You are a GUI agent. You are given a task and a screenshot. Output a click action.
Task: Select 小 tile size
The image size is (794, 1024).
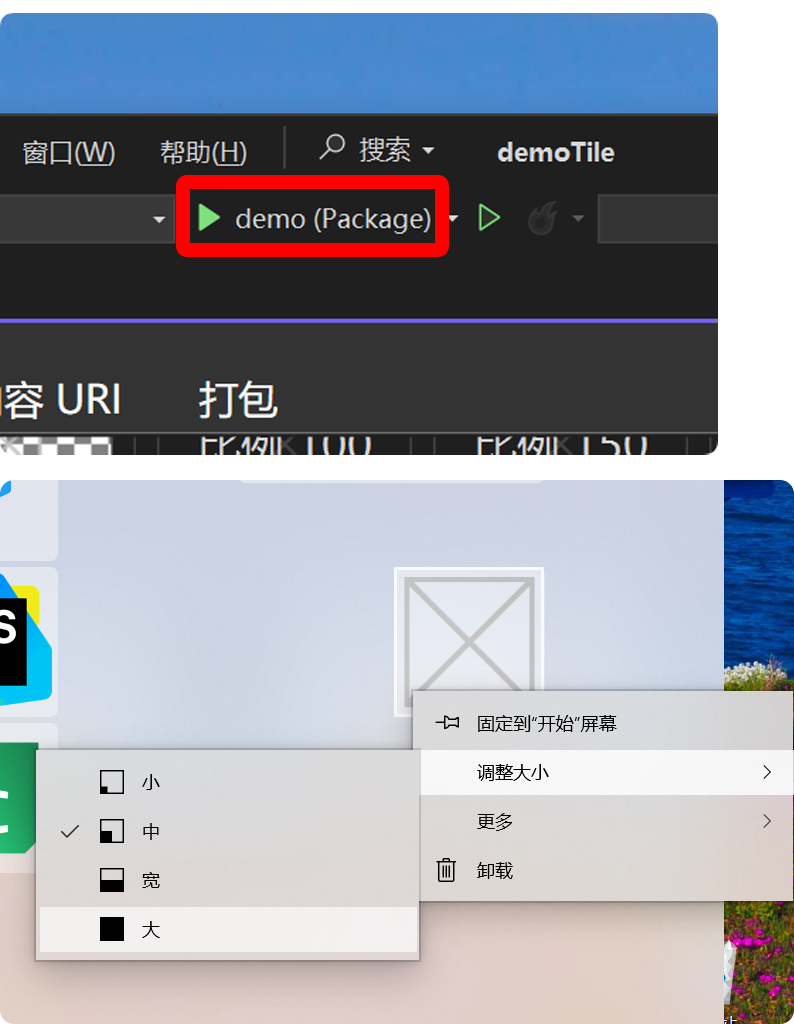coord(228,782)
